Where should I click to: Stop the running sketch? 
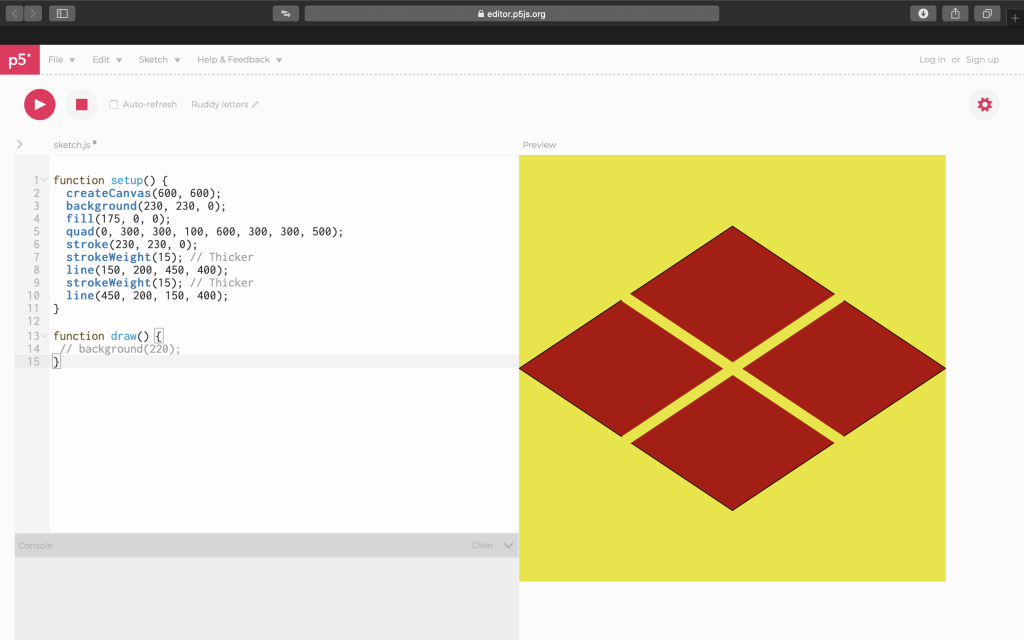pos(82,104)
